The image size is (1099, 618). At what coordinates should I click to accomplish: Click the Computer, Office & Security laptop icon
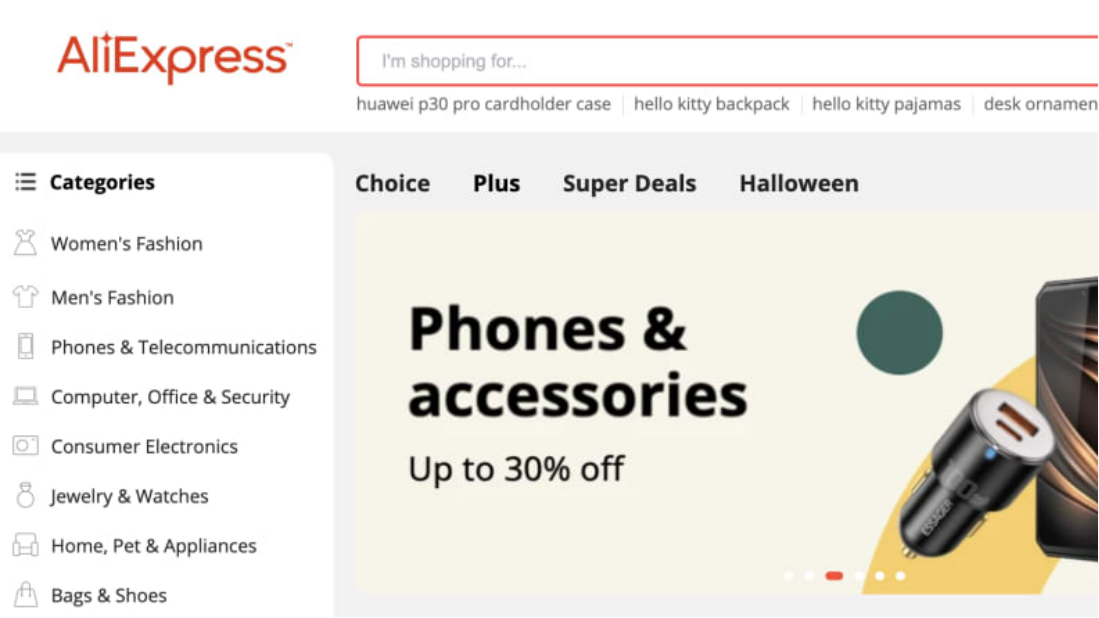click(x=25, y=397)
